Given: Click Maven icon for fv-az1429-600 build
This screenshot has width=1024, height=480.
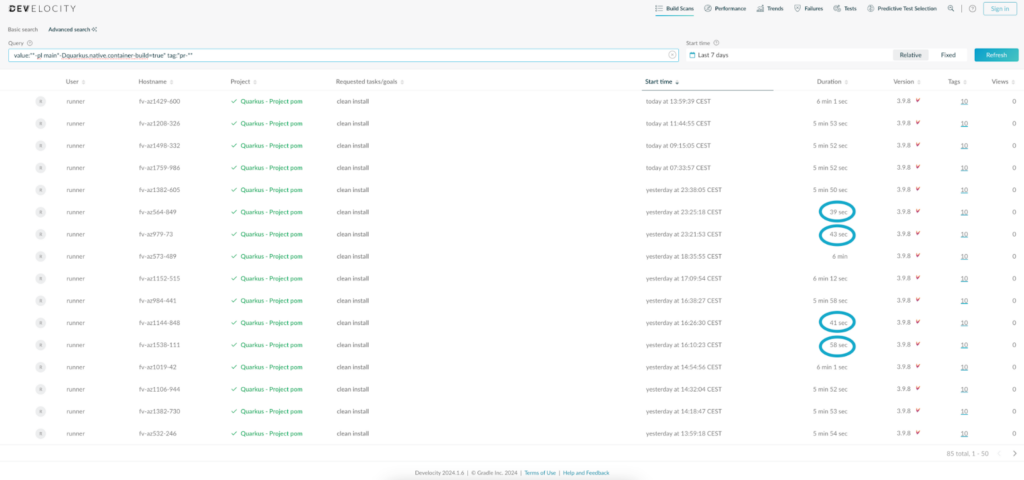Looking at the screenshot, I should point(918,101).
